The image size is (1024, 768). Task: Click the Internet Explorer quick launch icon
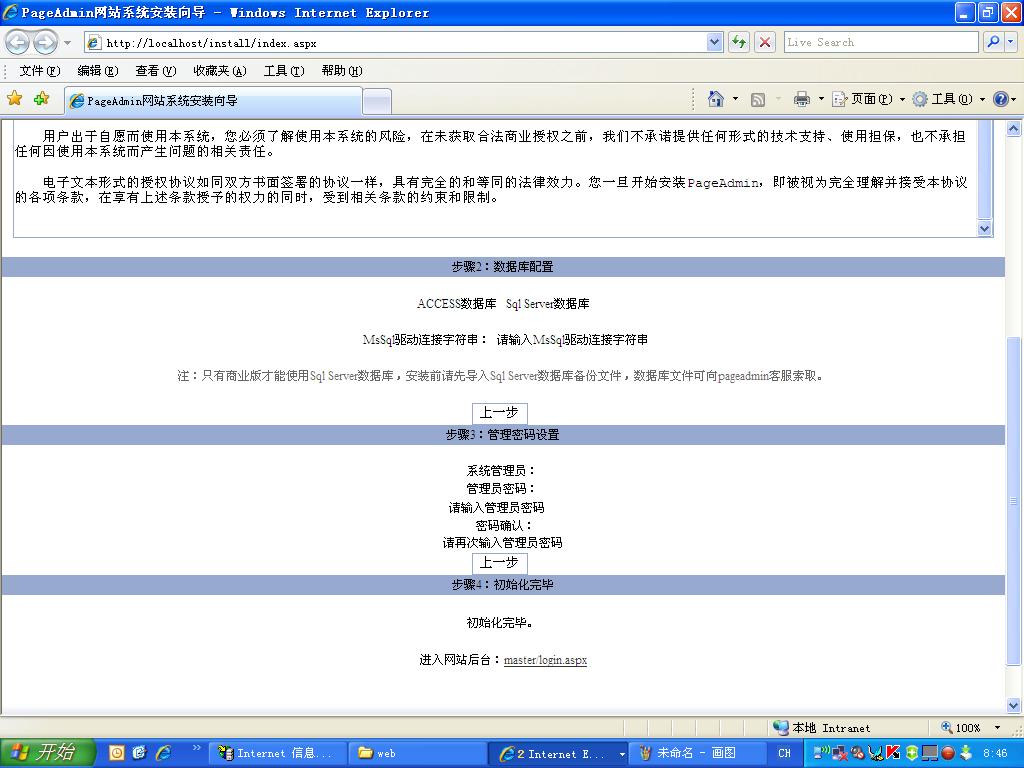tap(163, 753)
